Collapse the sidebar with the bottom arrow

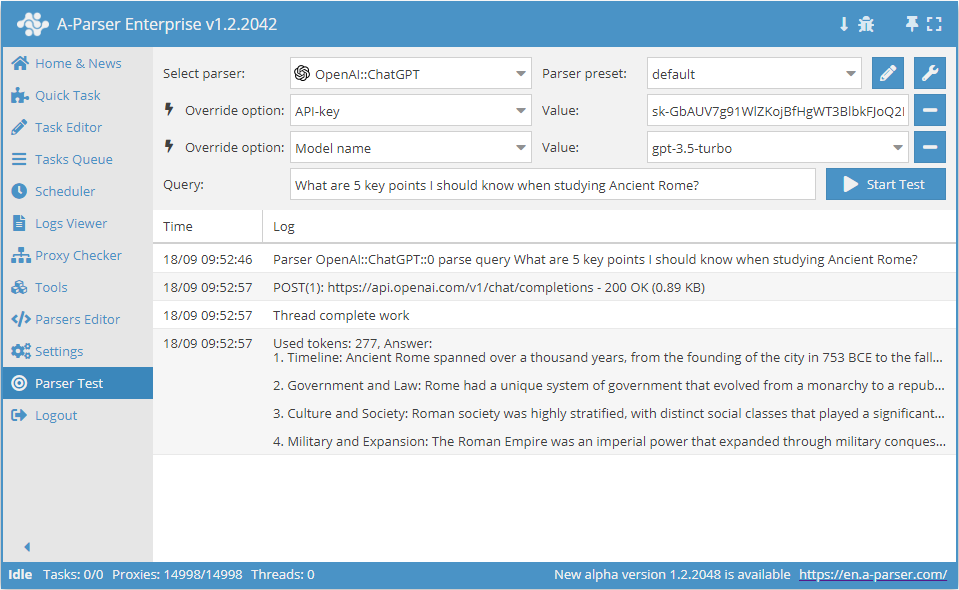(26, 547)
